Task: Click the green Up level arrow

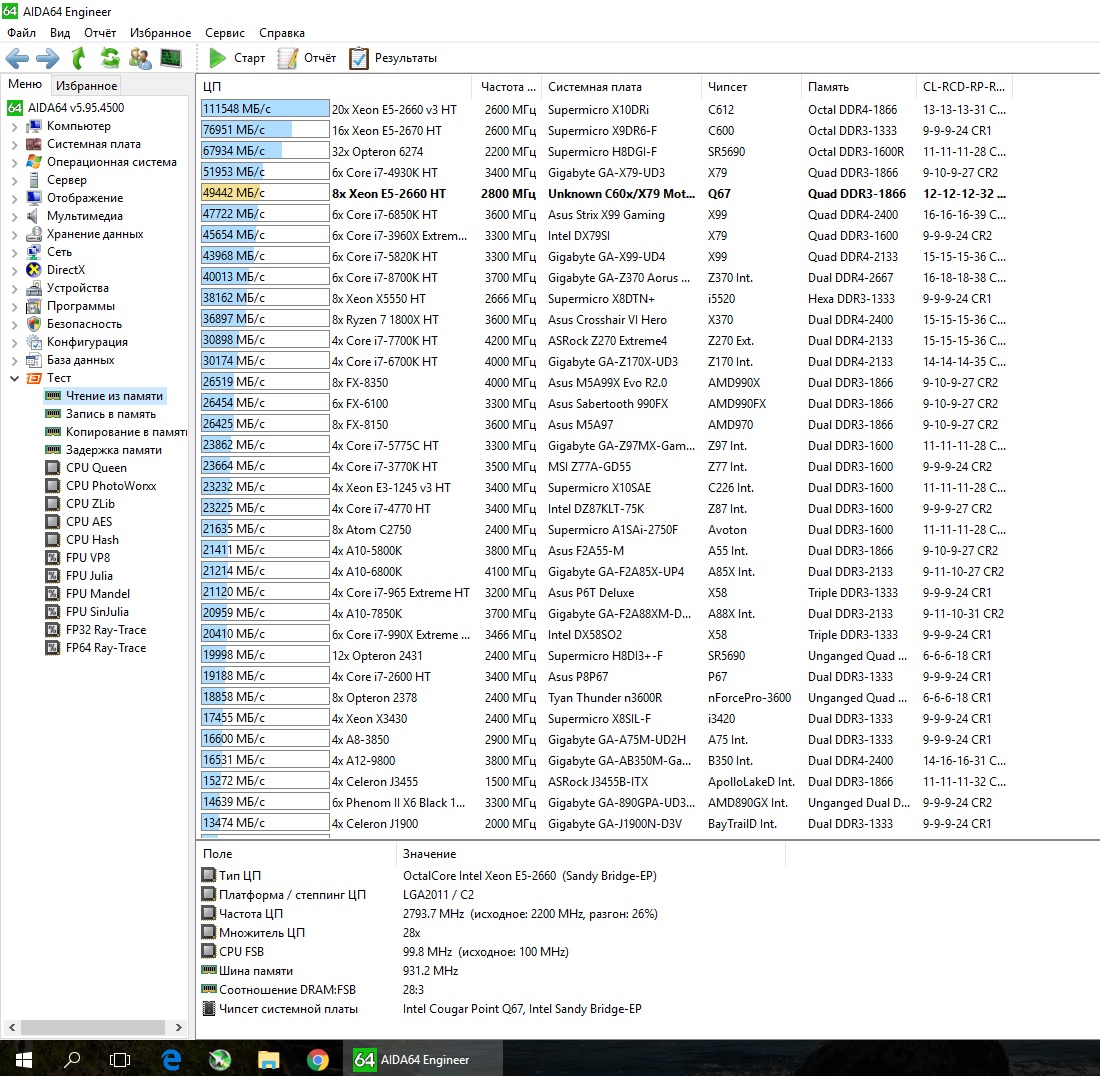Action: click(x=79, y=58)
